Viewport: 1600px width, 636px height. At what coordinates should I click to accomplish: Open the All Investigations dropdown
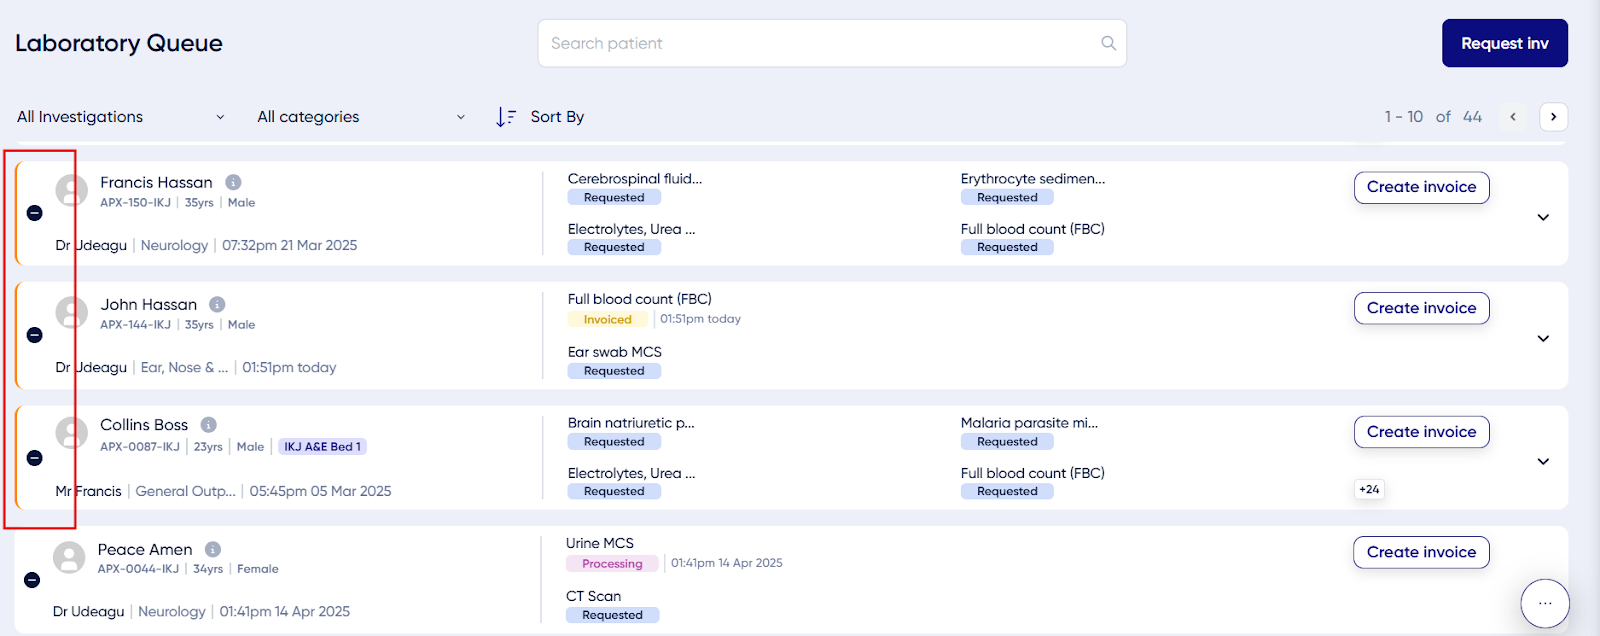tap(121, 117)
